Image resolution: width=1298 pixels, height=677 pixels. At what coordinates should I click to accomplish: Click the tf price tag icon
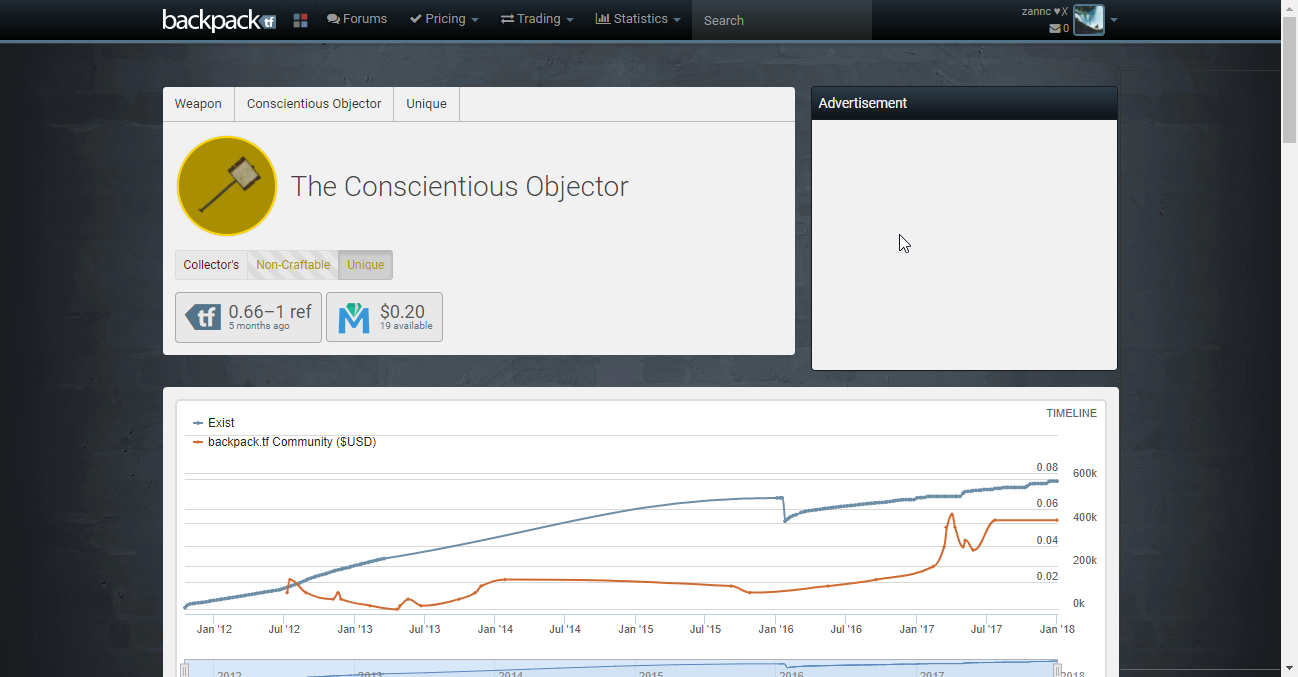coord(204,318)
